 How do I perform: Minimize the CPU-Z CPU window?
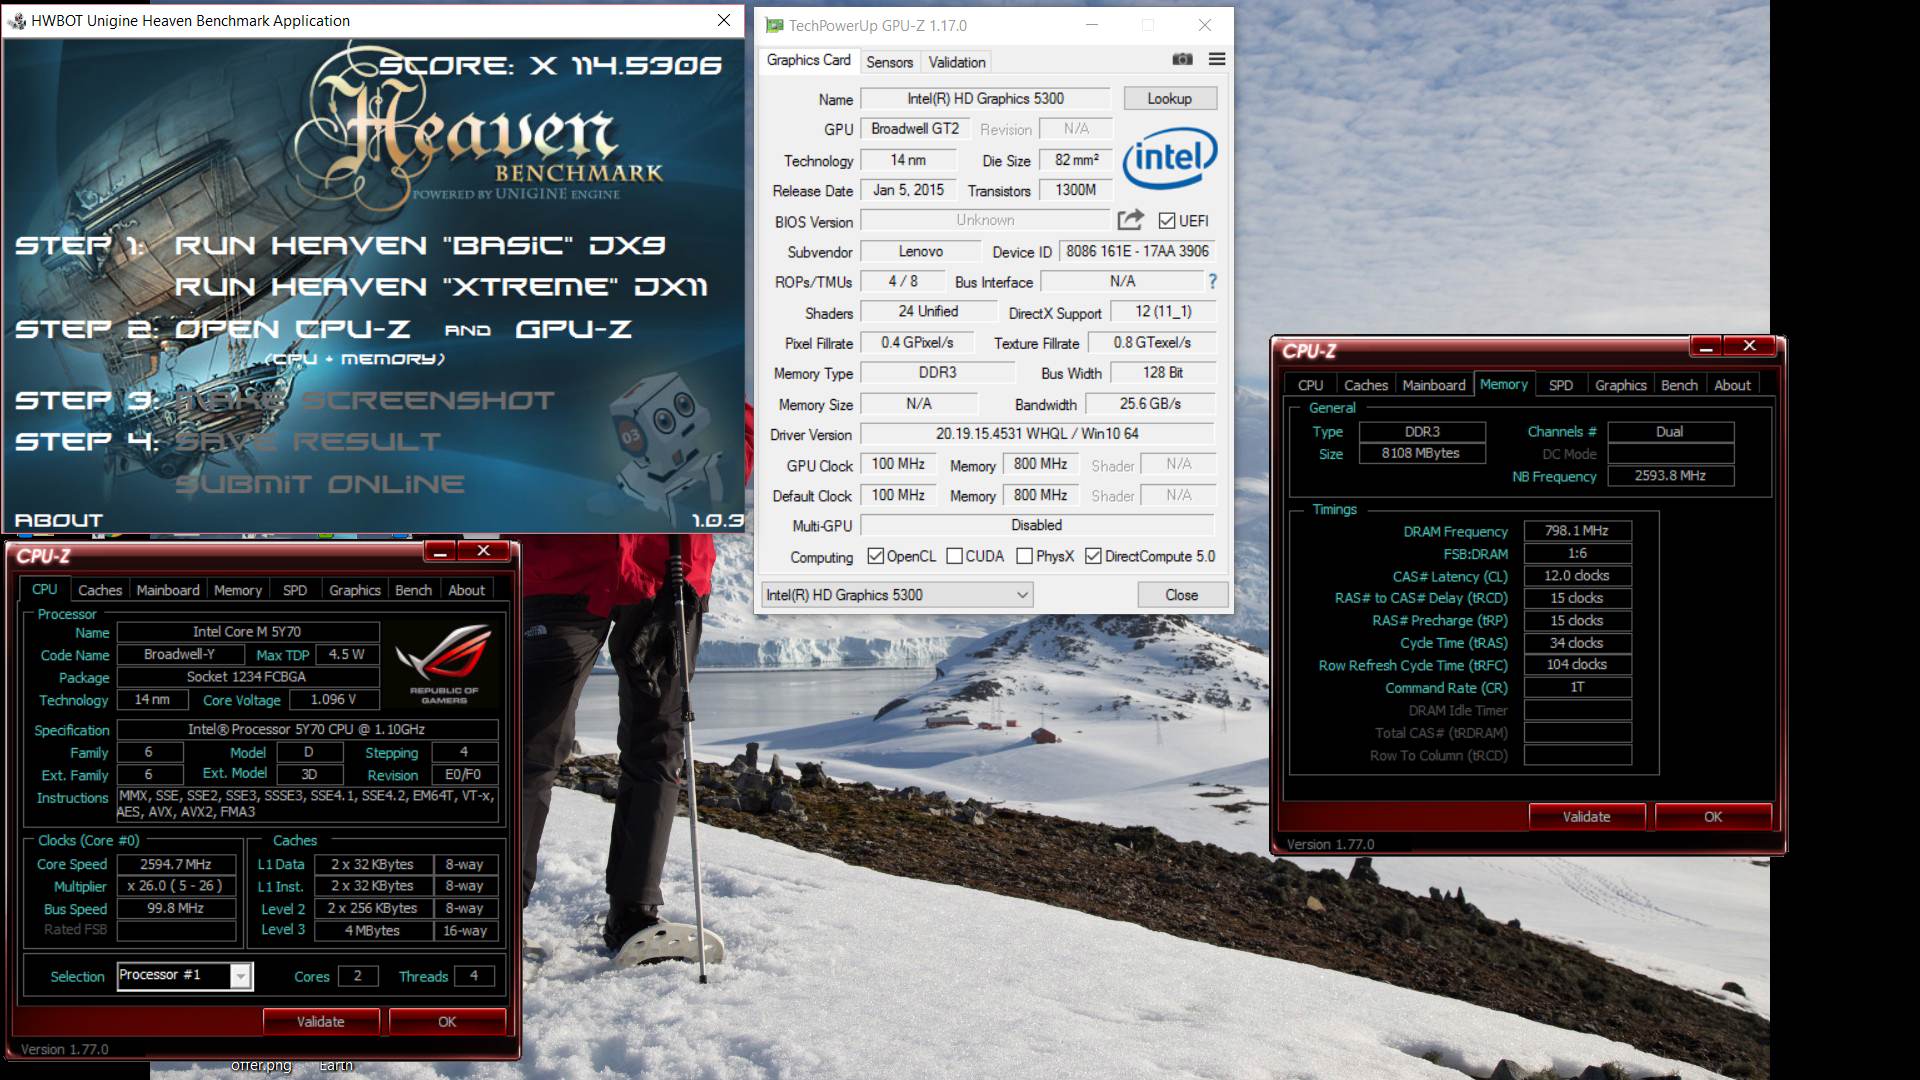point(441,551)
